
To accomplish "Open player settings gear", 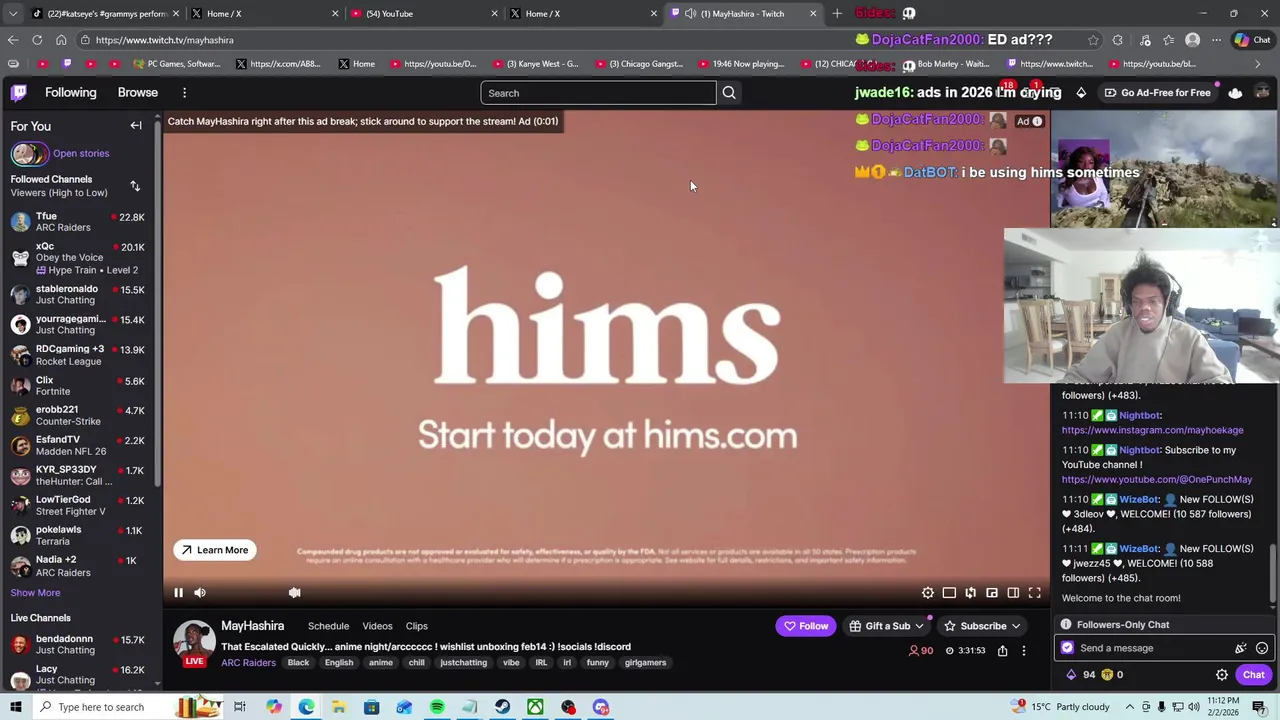I will [x=928, y=593].
